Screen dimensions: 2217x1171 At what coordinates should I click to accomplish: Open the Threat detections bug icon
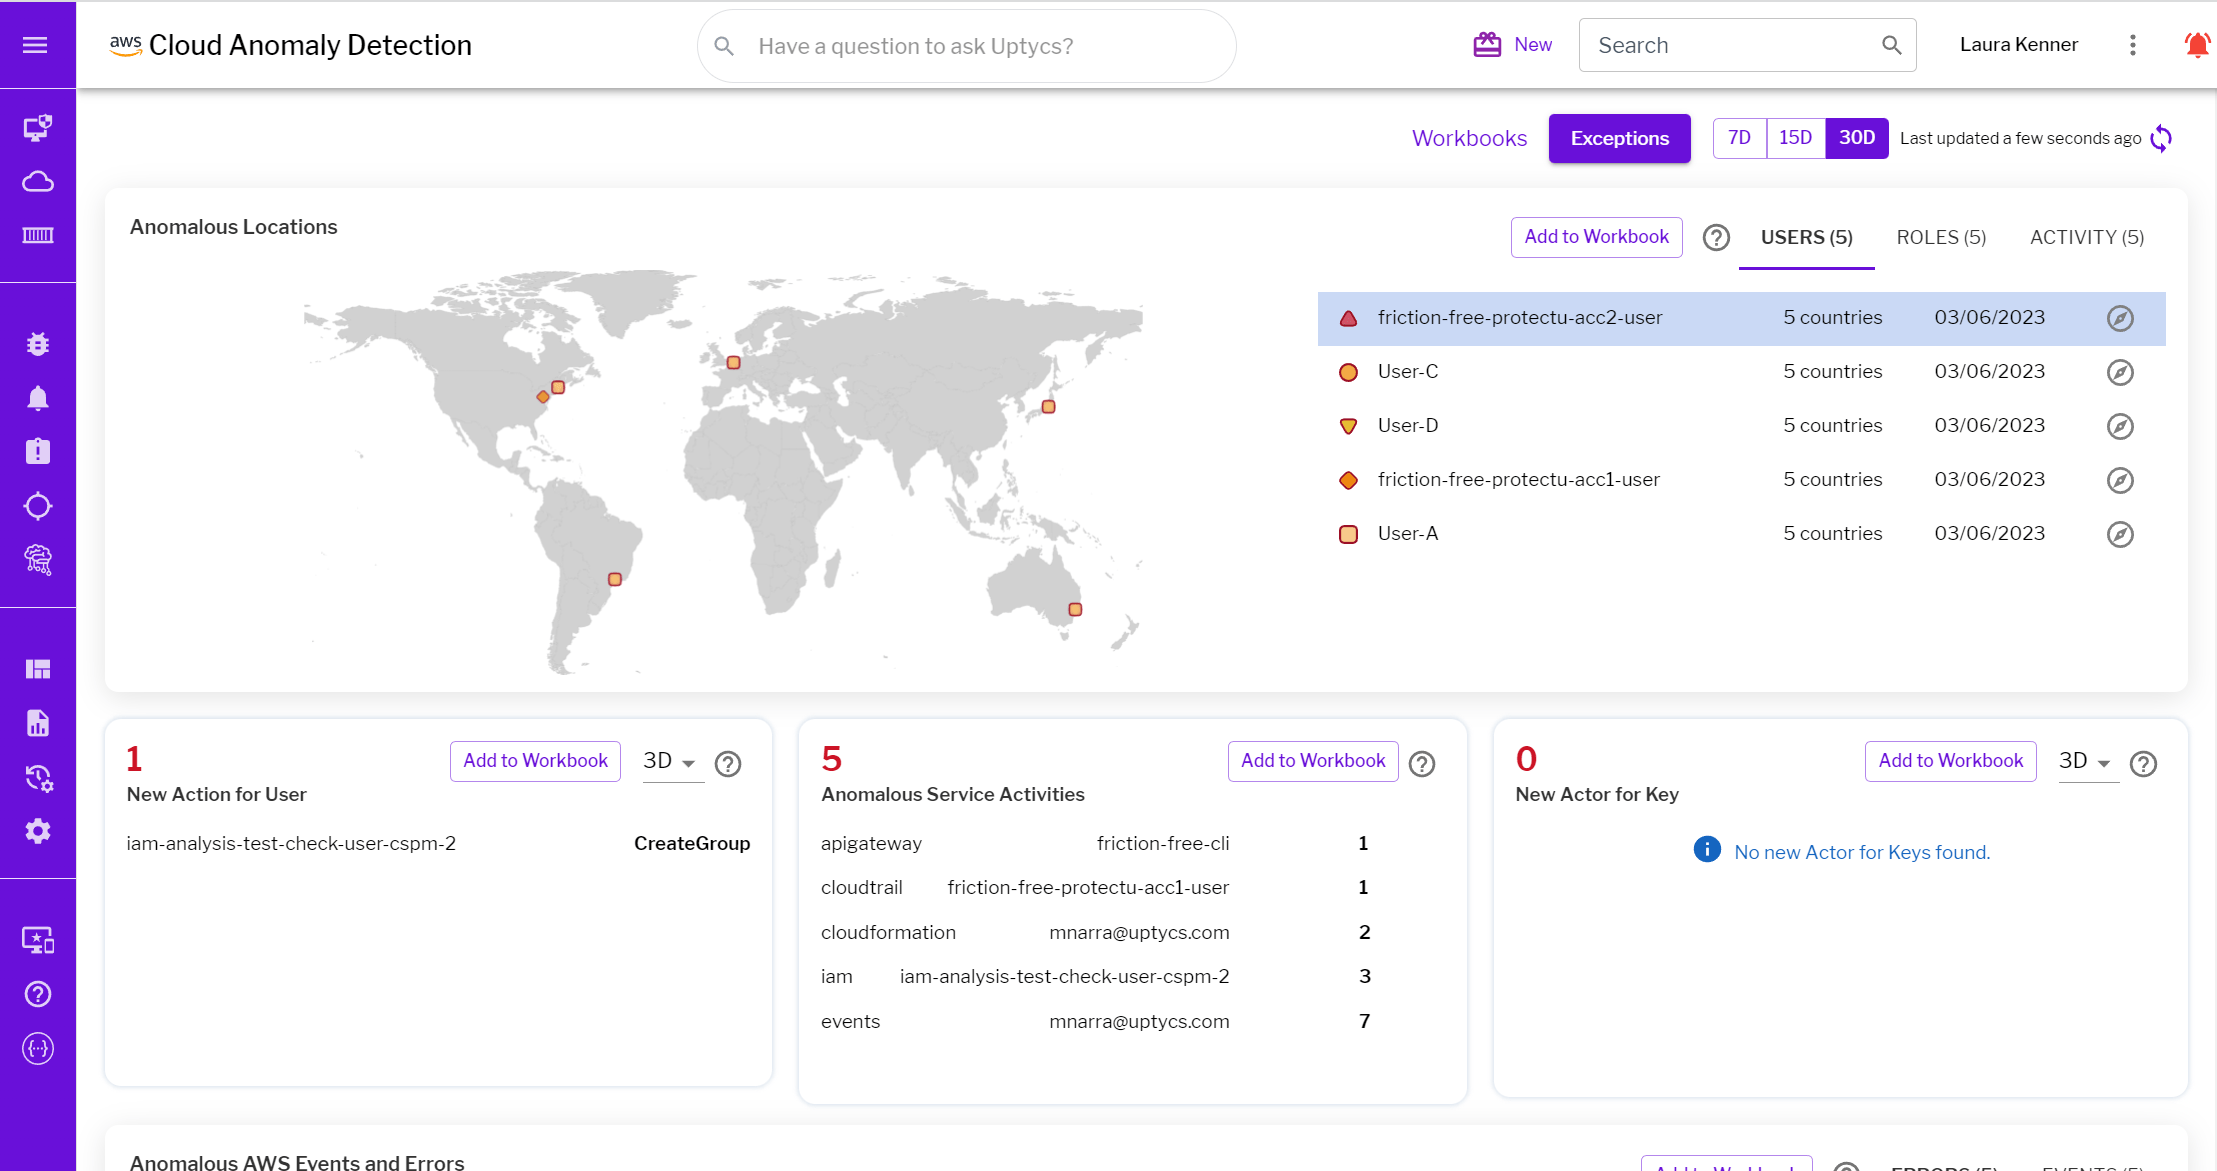tap(38, 343)
